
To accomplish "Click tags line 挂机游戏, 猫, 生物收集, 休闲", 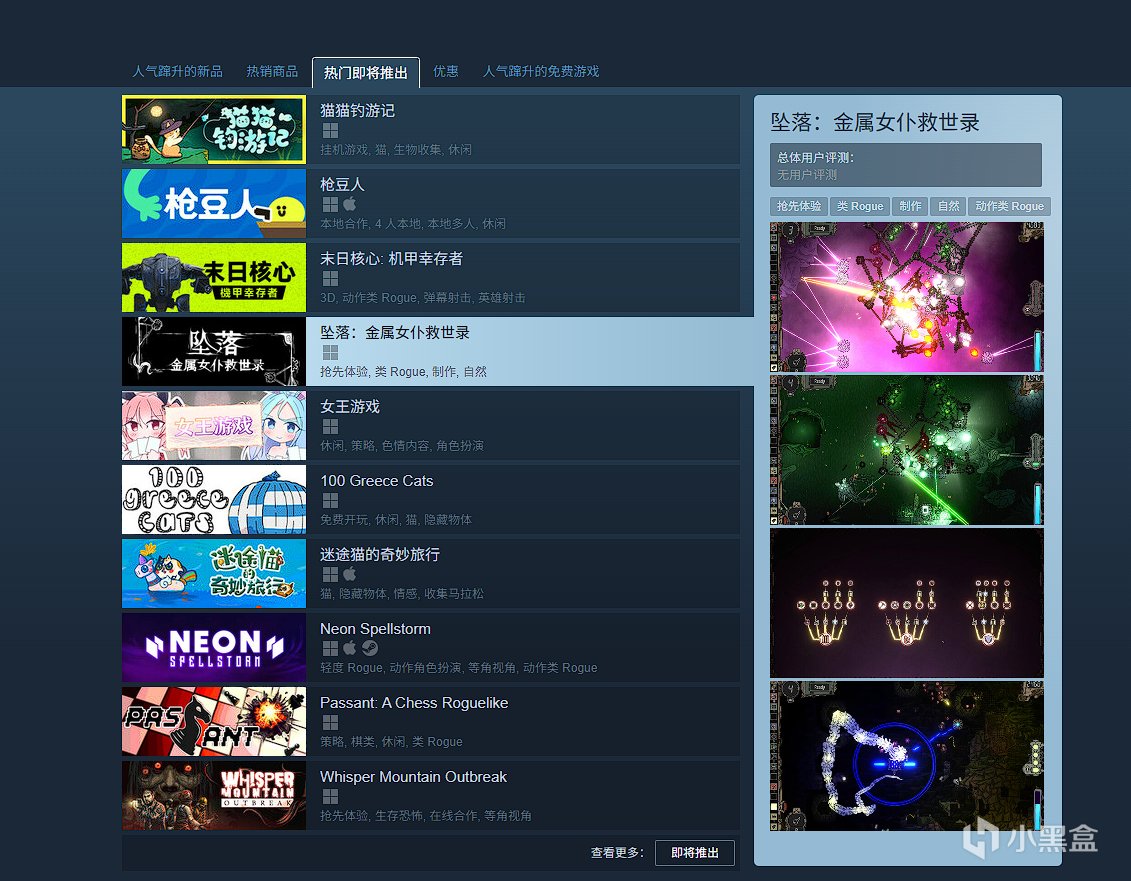I will click(395, 149).
